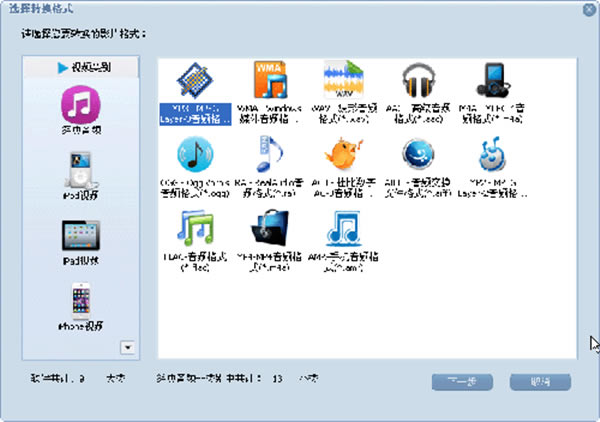Select the FLAC audio format icon
This screenshot has height=422, width=600.
tap(195, 228)
